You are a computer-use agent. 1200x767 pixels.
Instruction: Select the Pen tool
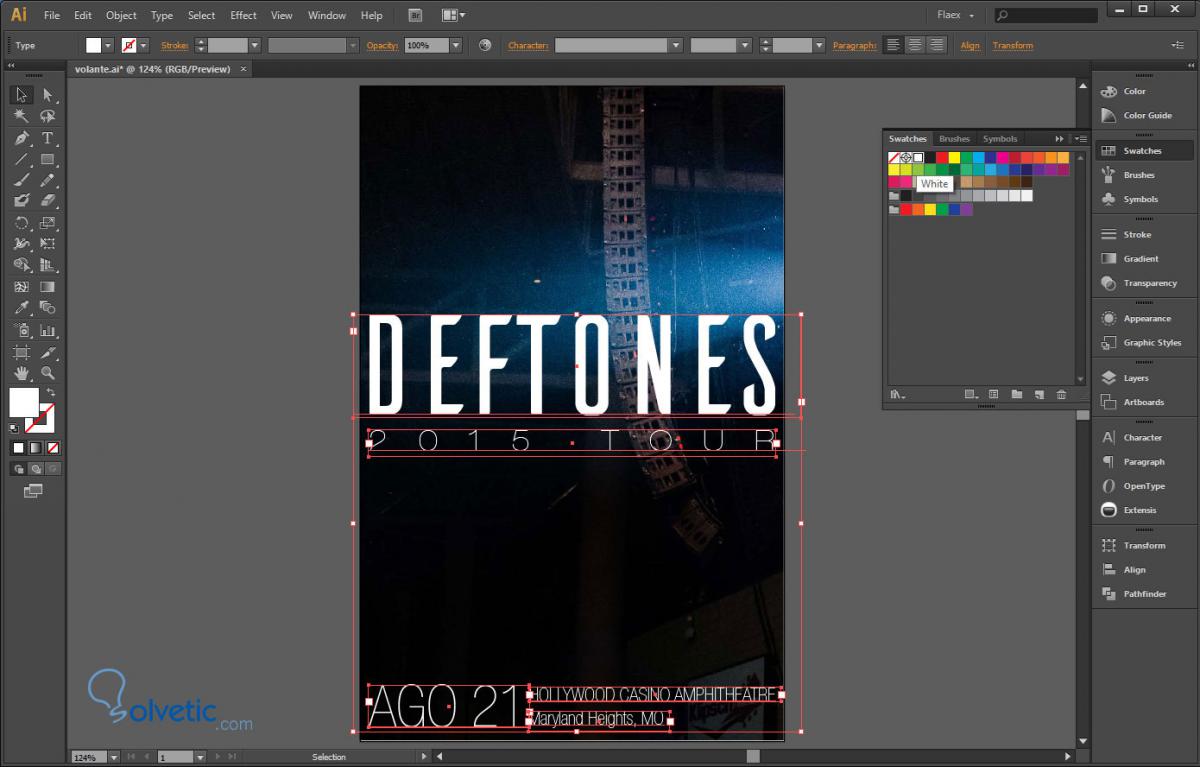tap(21, 138)
